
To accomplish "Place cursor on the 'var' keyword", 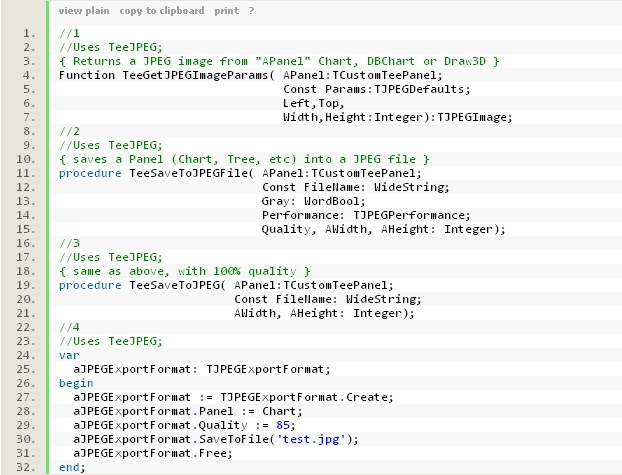I will pos(69,355).
